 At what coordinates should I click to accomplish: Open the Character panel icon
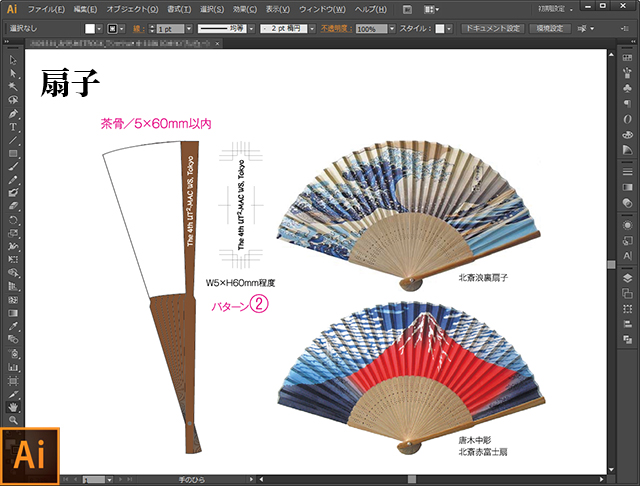(x=627, y=256)
